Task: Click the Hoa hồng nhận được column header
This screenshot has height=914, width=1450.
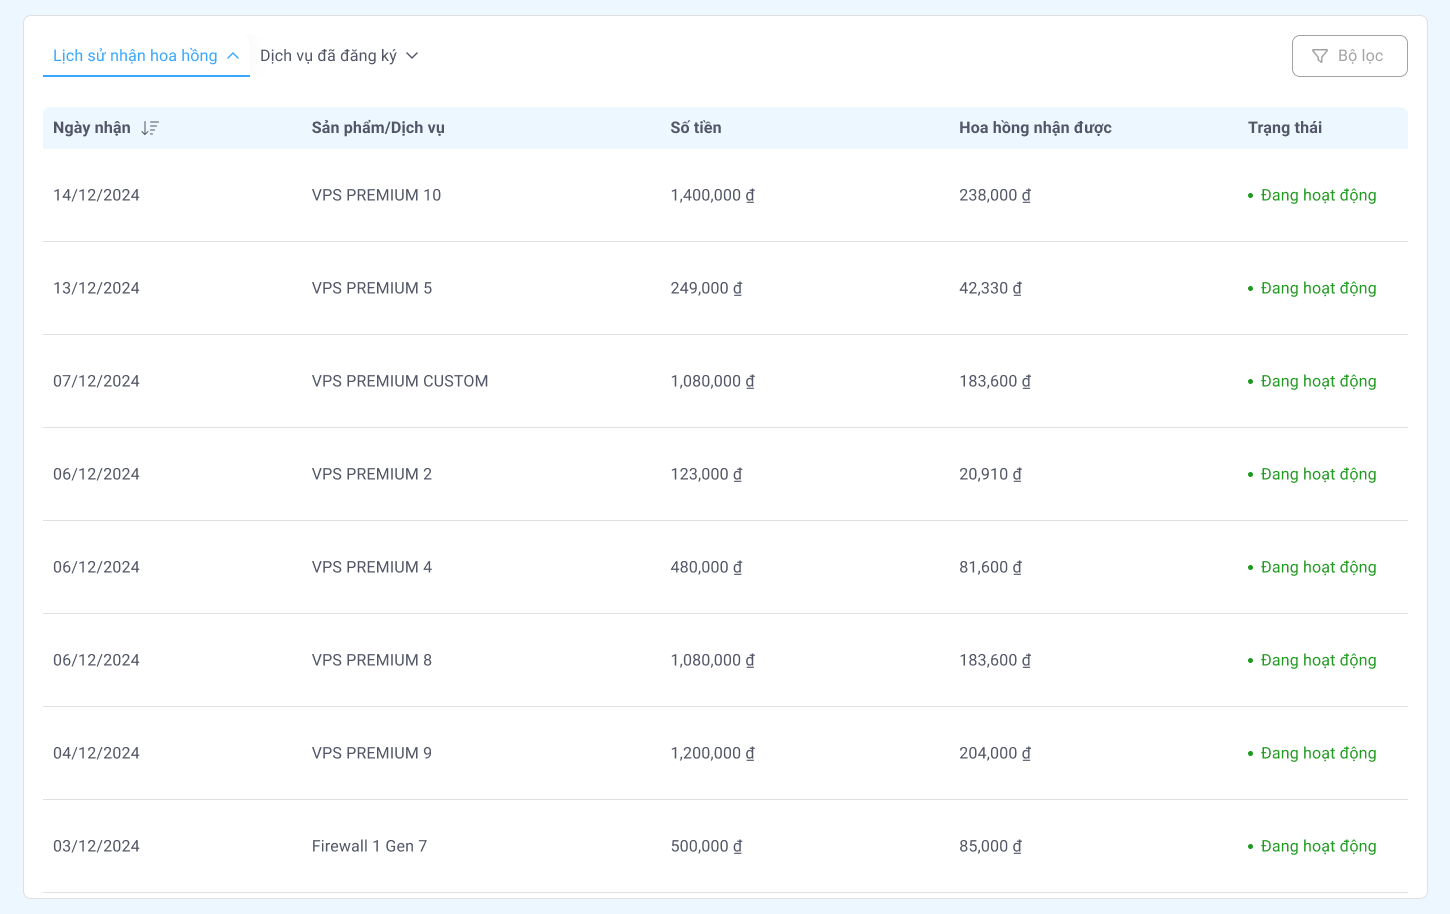Action: (x=1035, y=128)
